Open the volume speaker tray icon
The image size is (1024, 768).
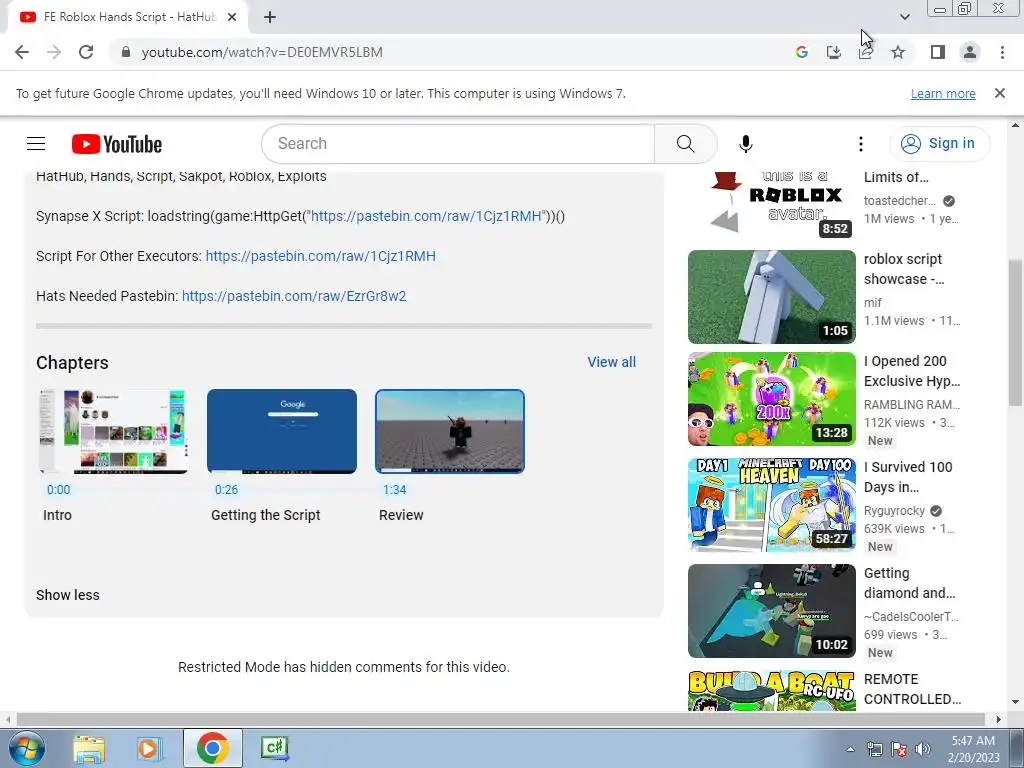pyautogui.click(x=923, y=749)
